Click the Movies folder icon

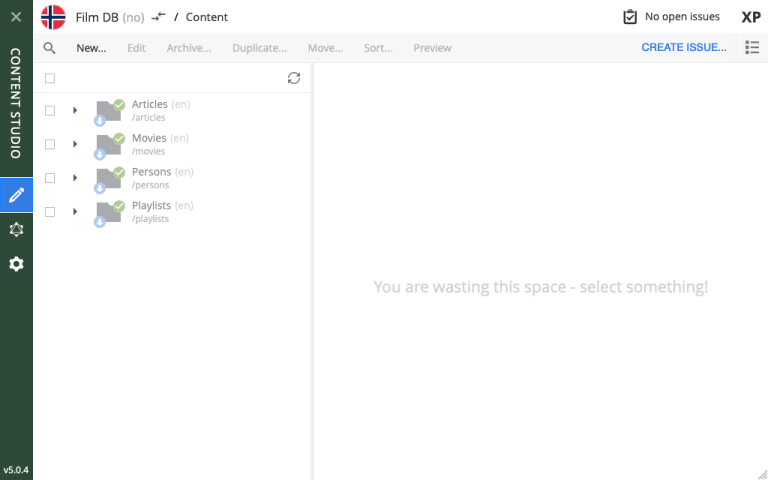(109, 145)
